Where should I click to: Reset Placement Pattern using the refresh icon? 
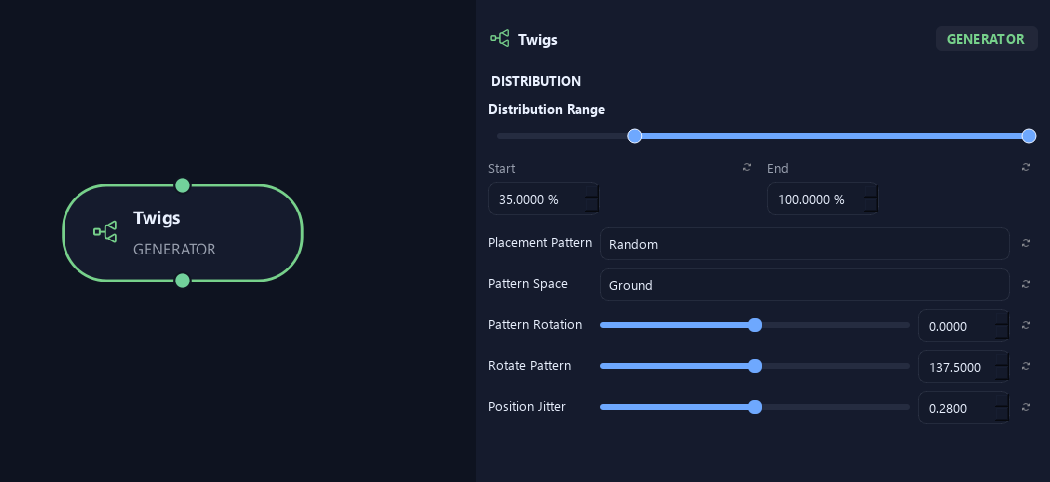(1025, 243)
